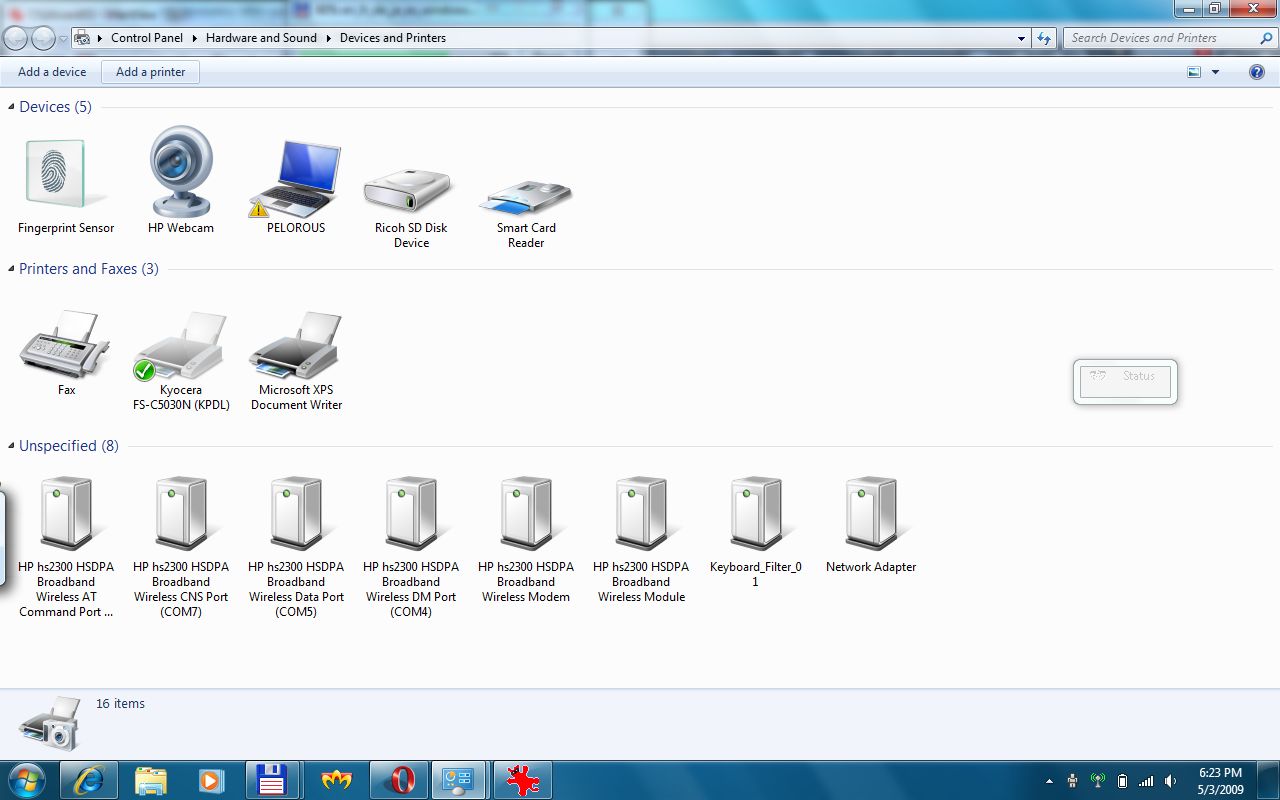1280x800 pixels.
Task: Select the Fax device
Action: [x=65, y=345]
